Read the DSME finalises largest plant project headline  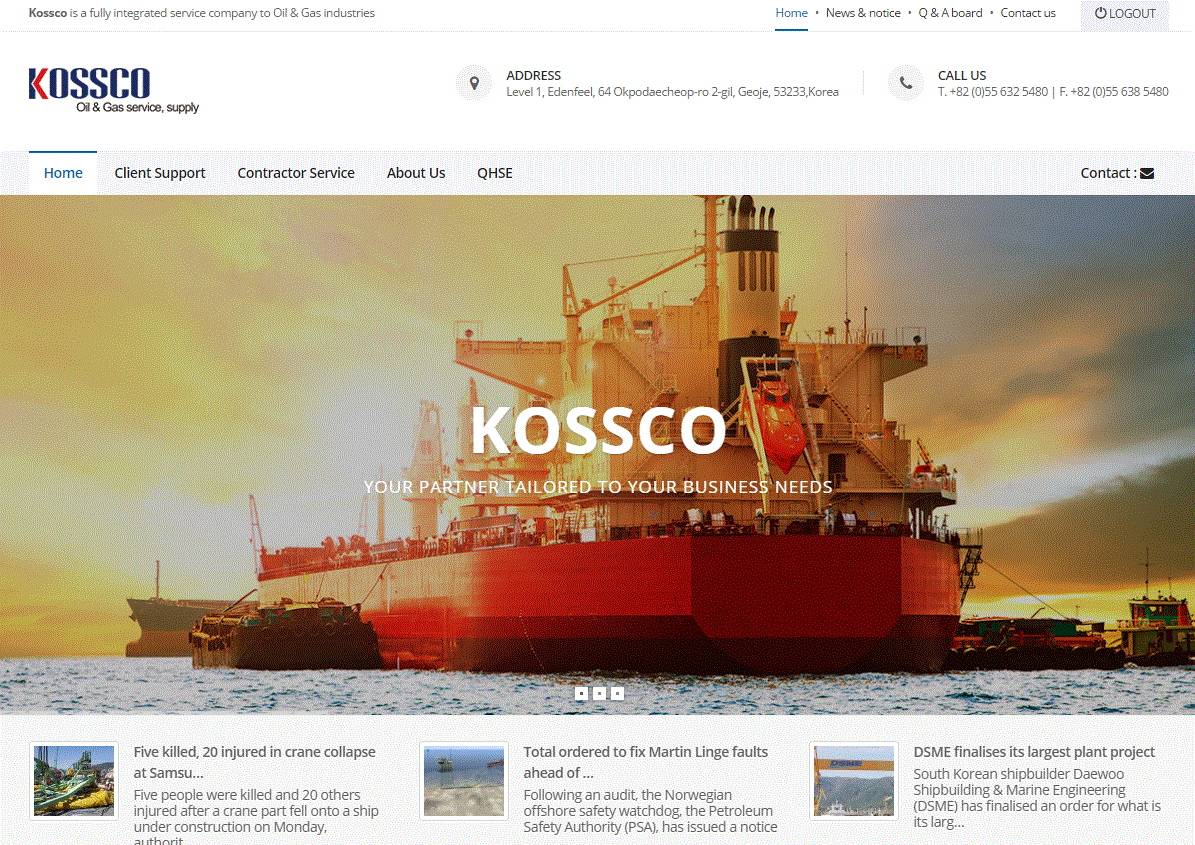point(1034,752)
